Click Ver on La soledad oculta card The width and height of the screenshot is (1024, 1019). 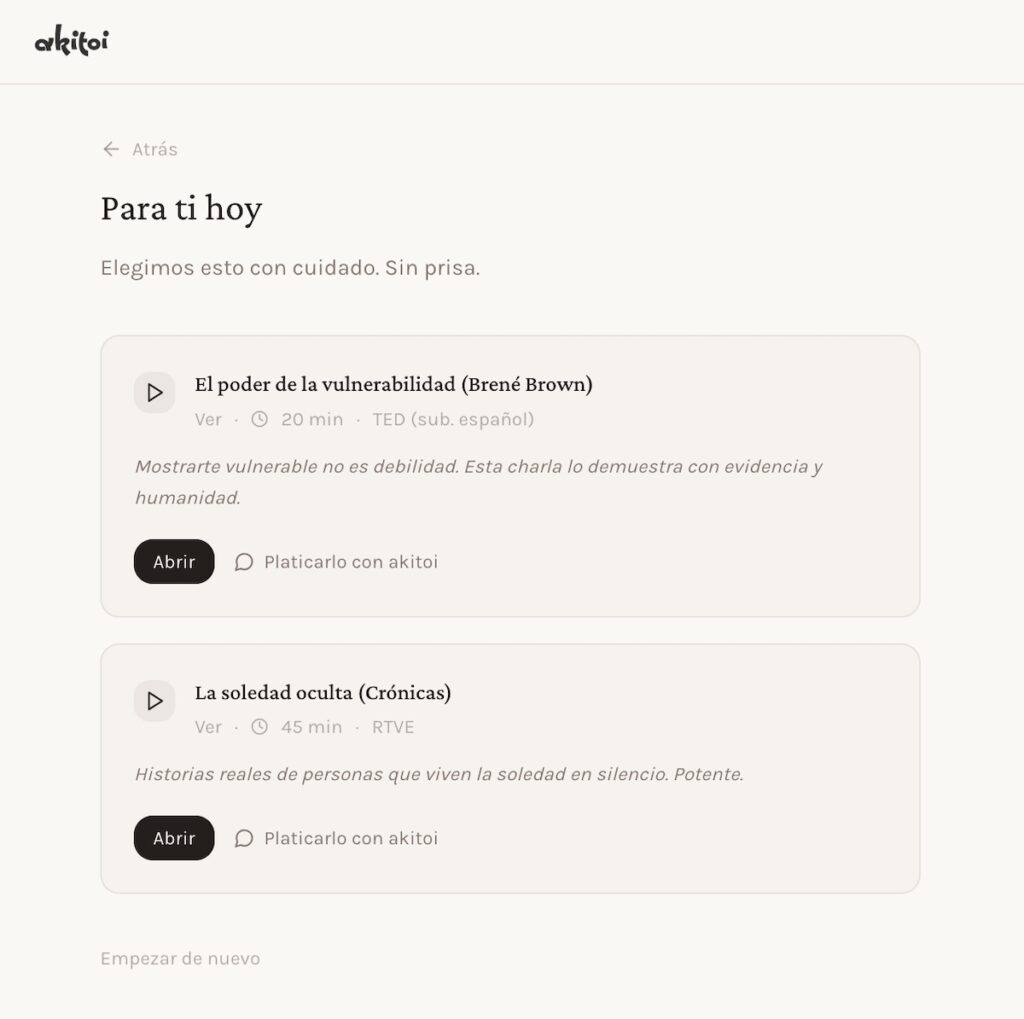207,727
